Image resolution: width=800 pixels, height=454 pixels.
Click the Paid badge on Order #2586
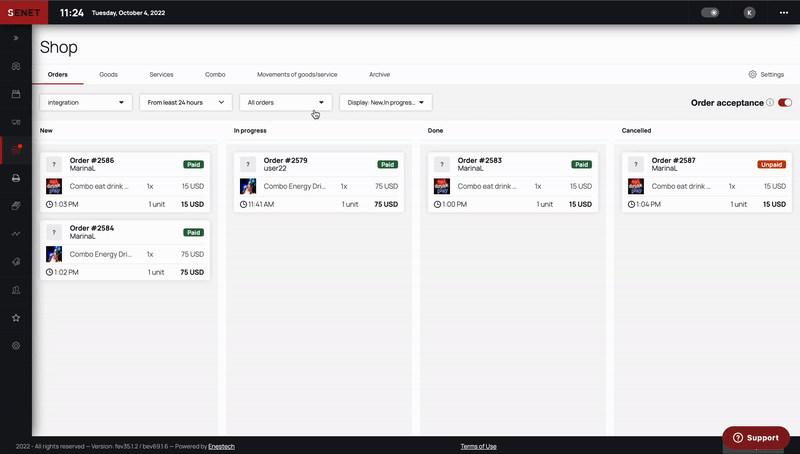tap(193, 164)
